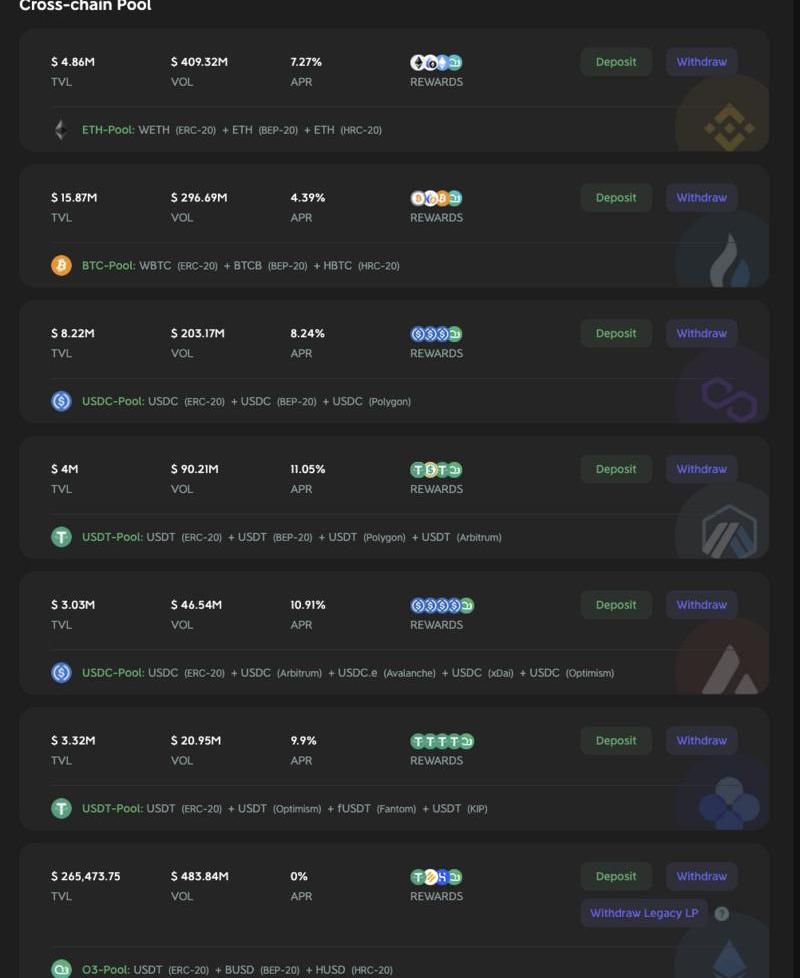Click the Bitcoin icon beside BTC-Pool
Screen dimensions: 800x978
click(61, 266)
